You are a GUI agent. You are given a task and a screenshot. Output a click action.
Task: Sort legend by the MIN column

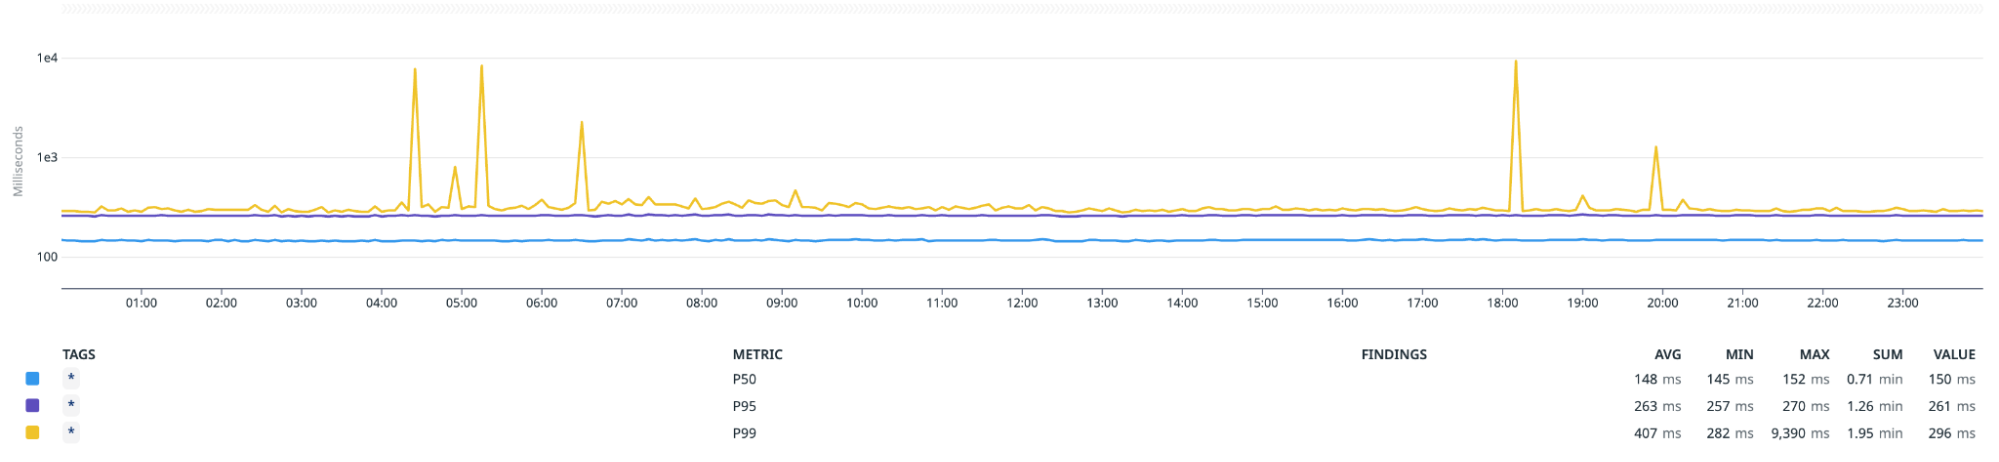click(1739, 355)
